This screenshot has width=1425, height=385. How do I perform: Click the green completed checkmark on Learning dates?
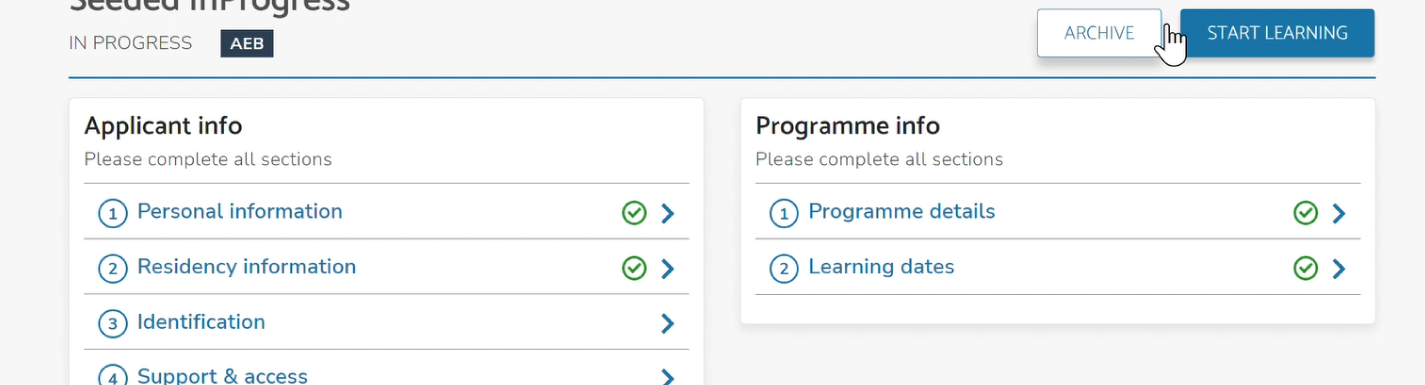click(x=1305, y=268)
